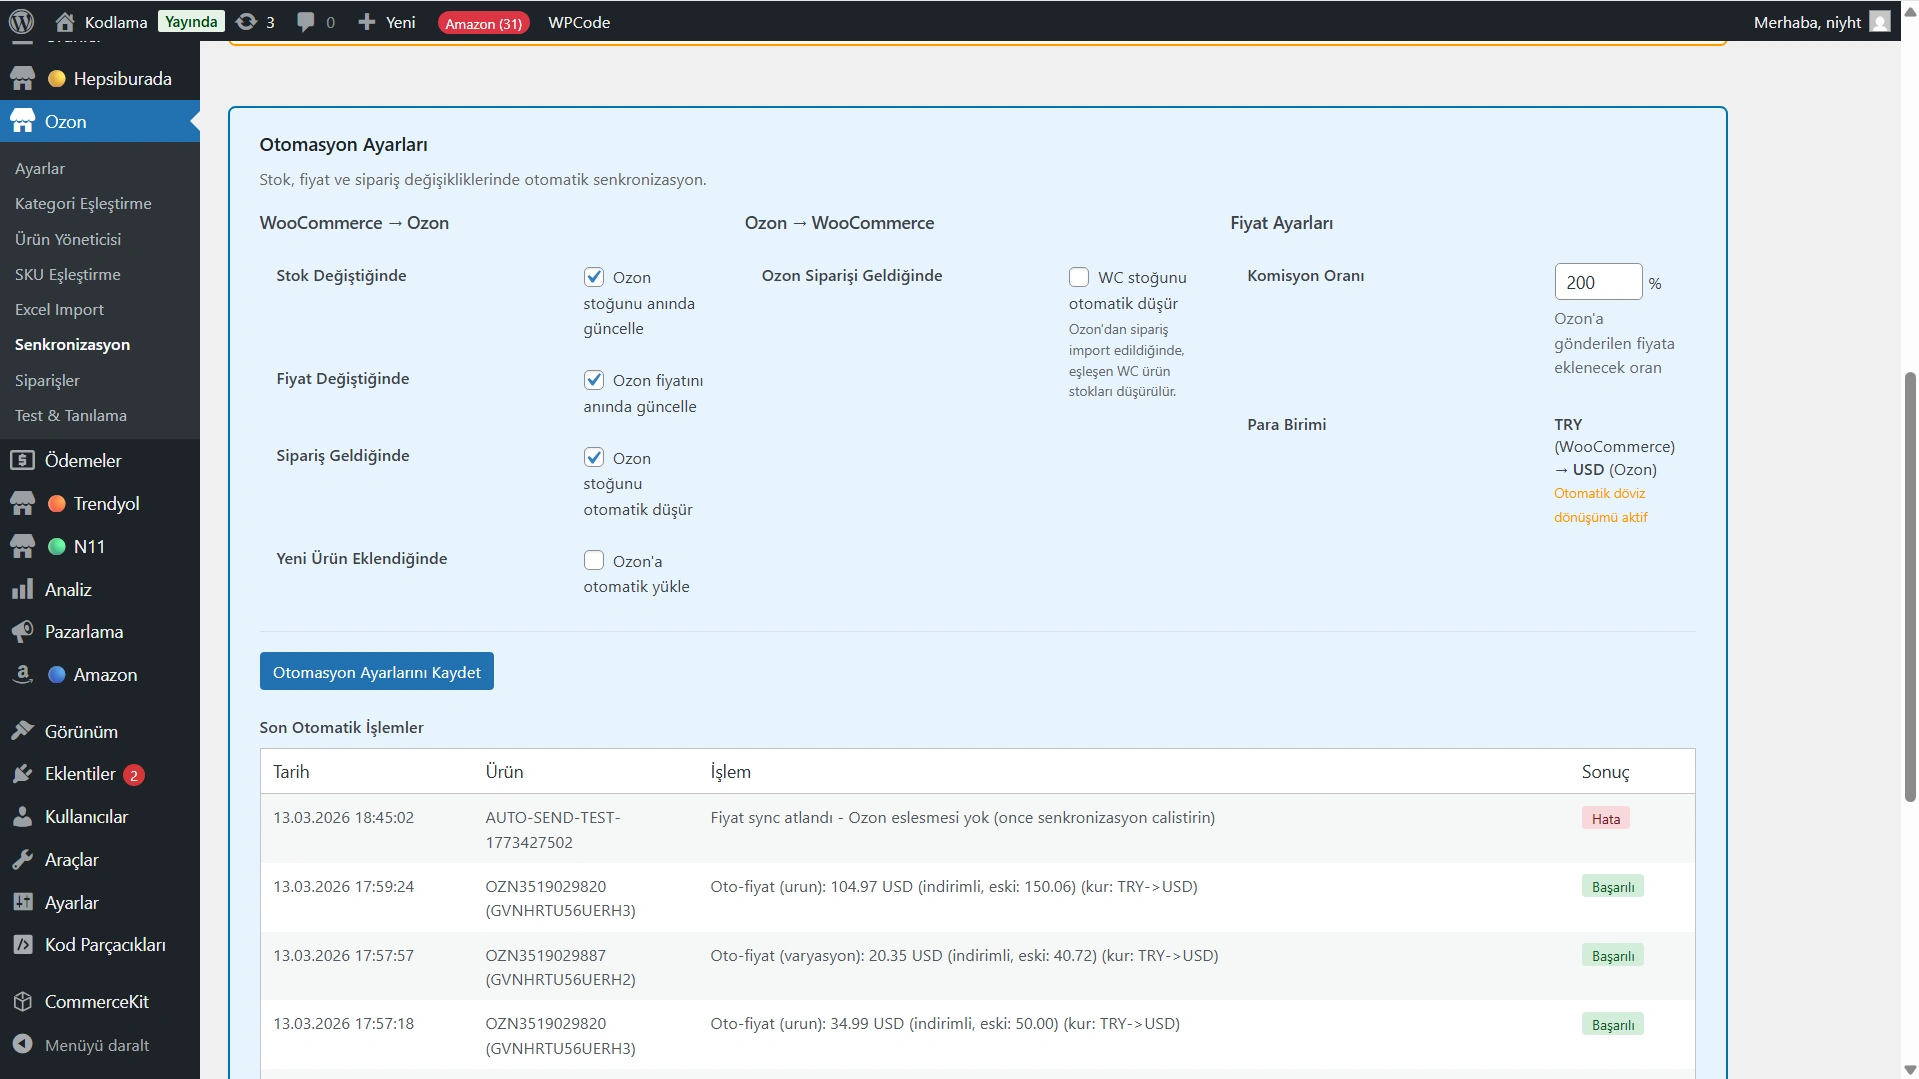Enable Yeni Ürün Eklendiğinde auto-upload checkbox
1919x1079 pixels.
(594, 561)
